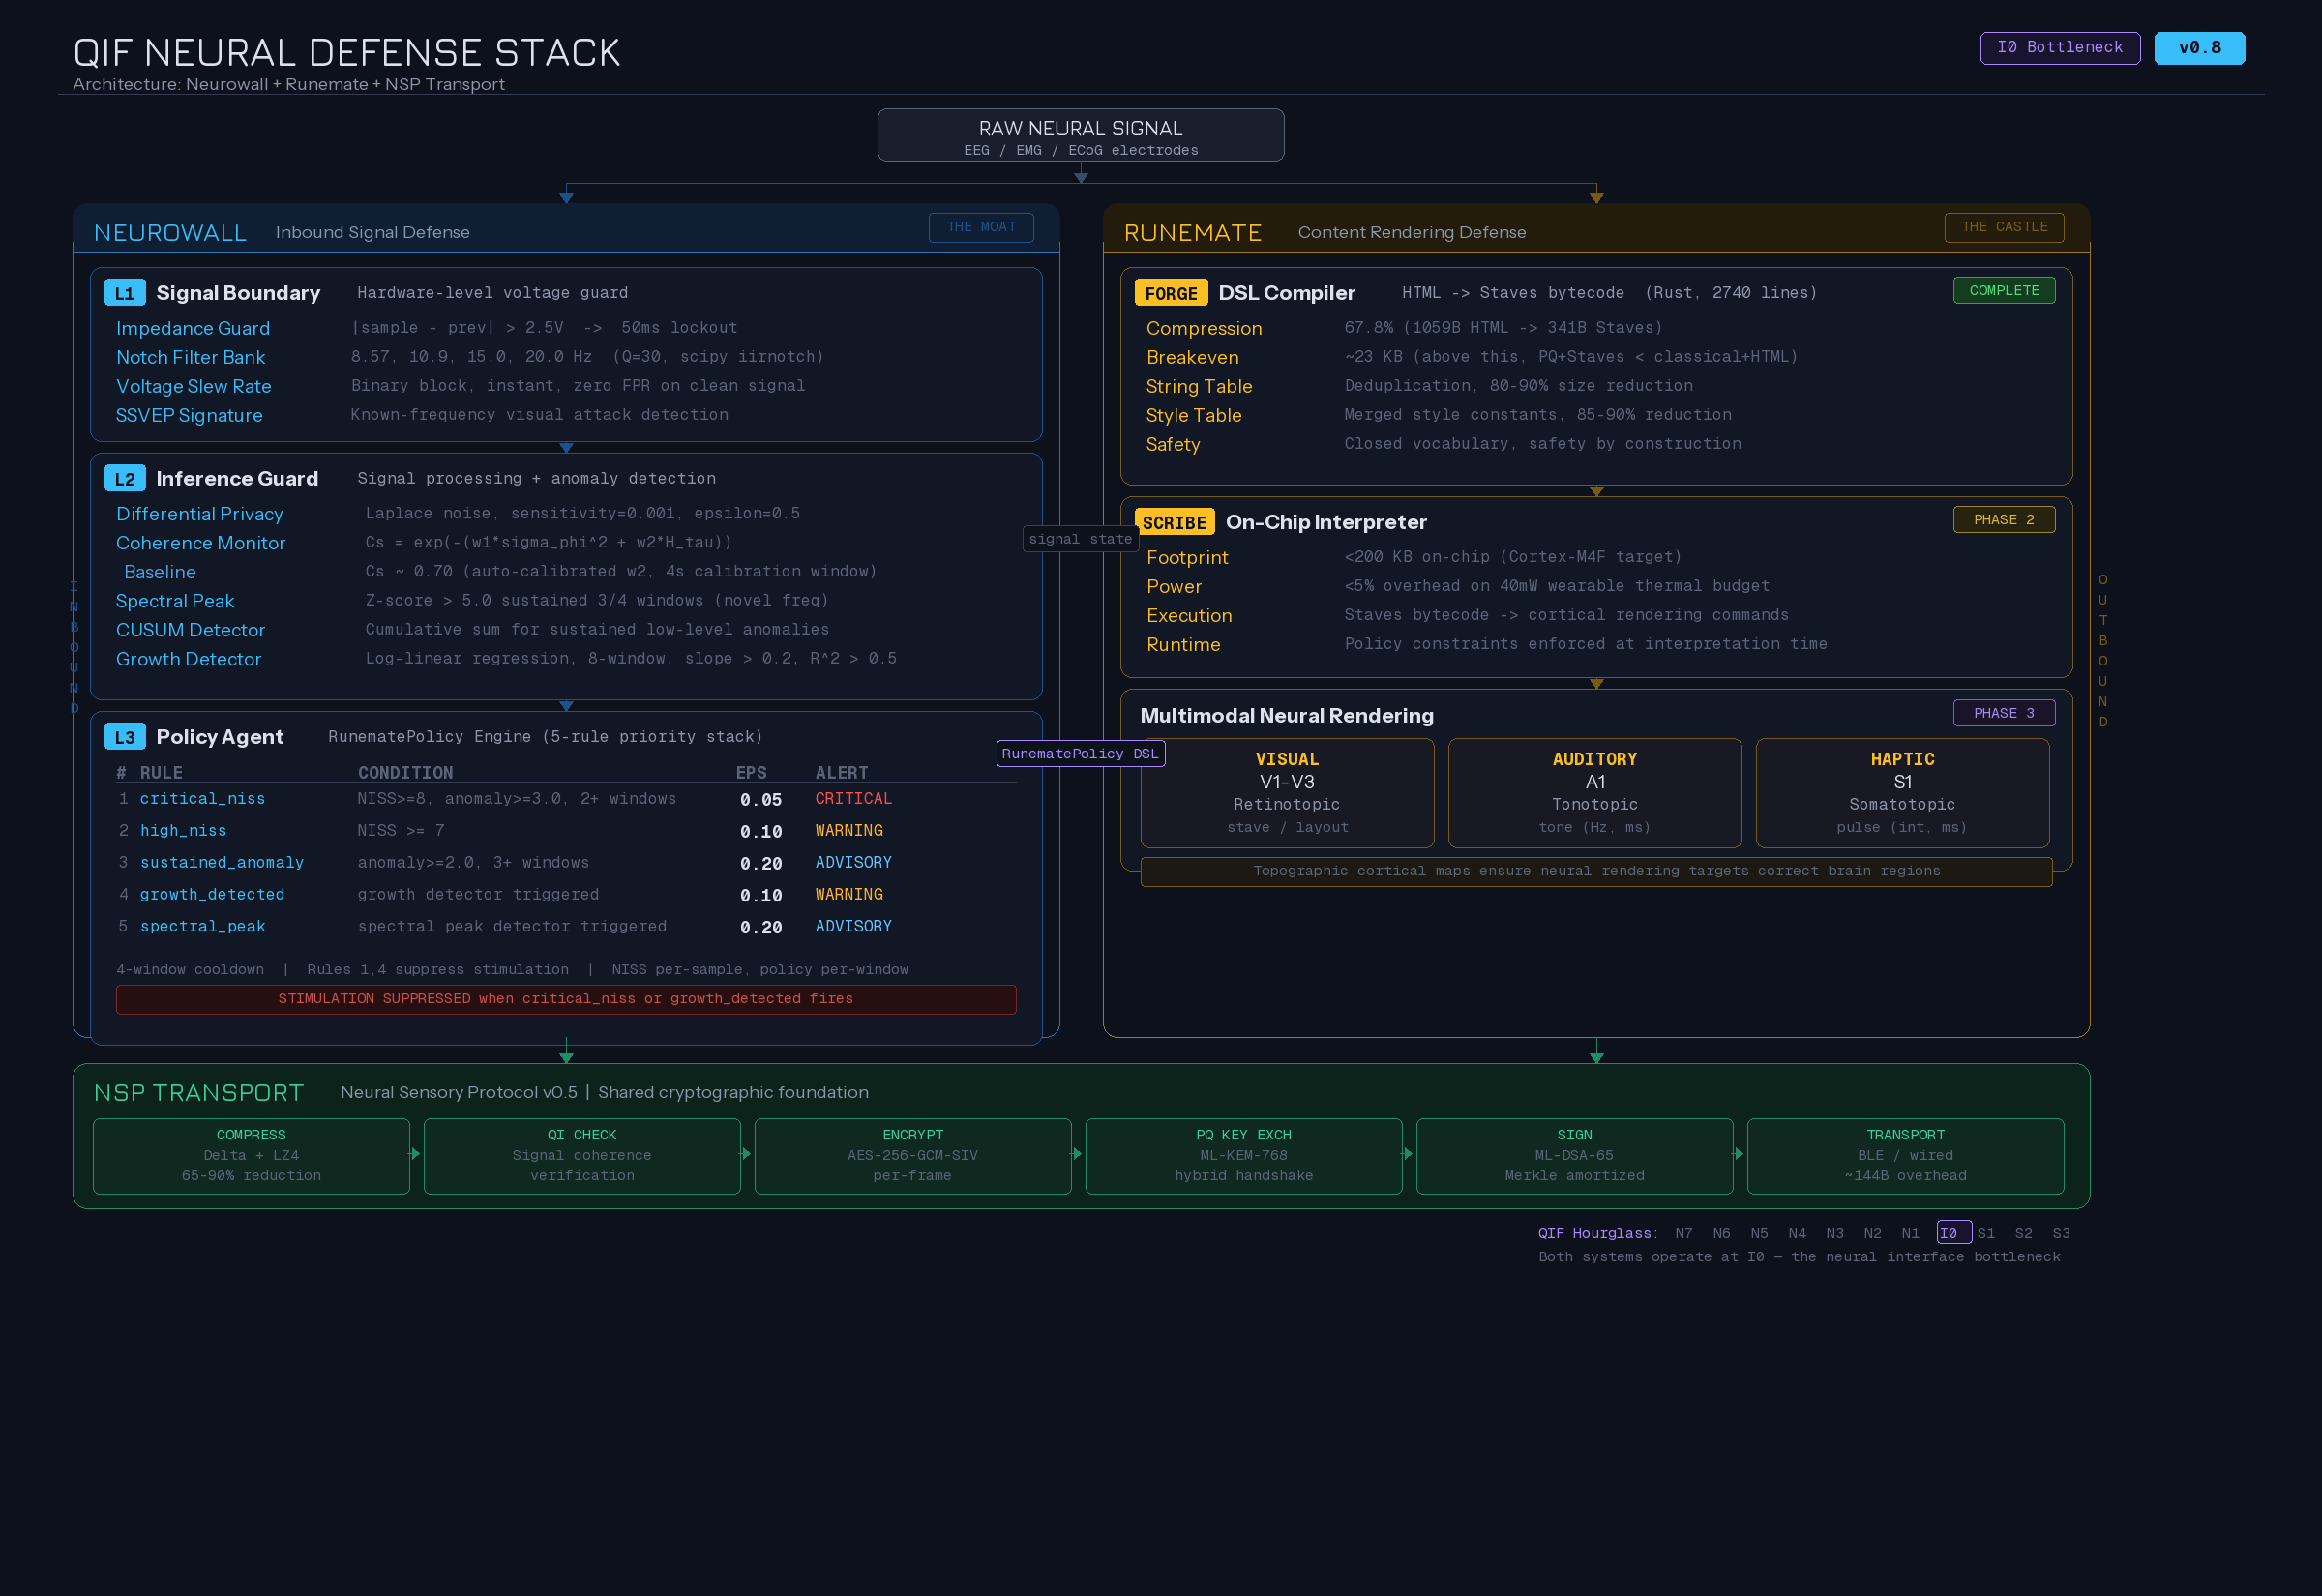Select the growth_detected rule row

566,895
